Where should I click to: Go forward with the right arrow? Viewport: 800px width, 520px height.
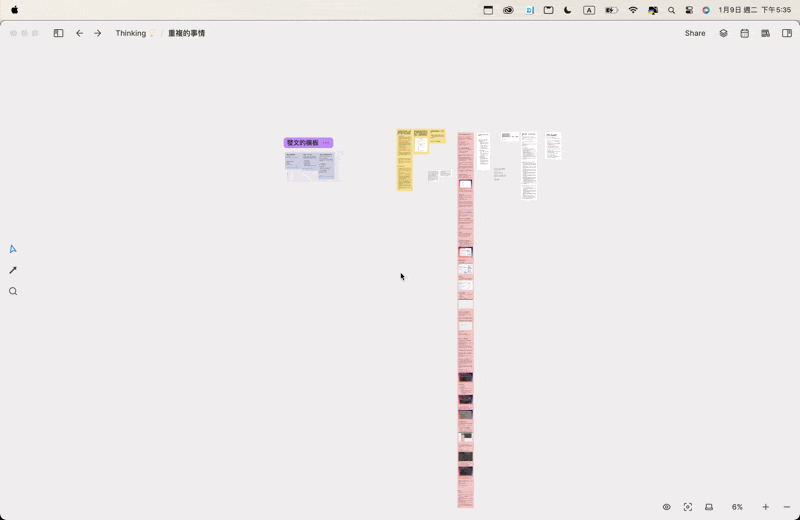[x=97, y=33]
